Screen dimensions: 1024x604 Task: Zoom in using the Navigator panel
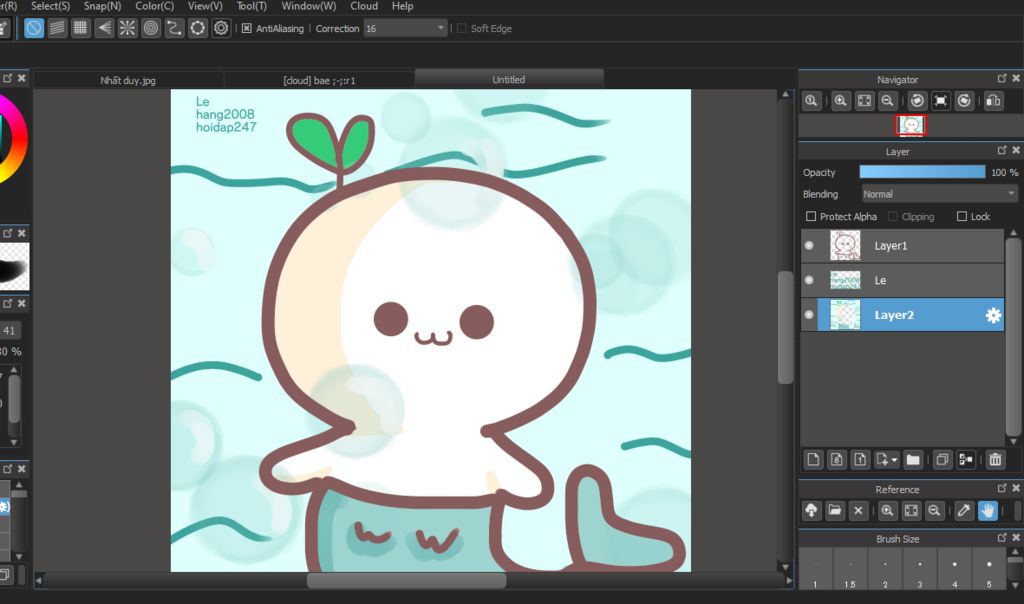coord(840,101)
